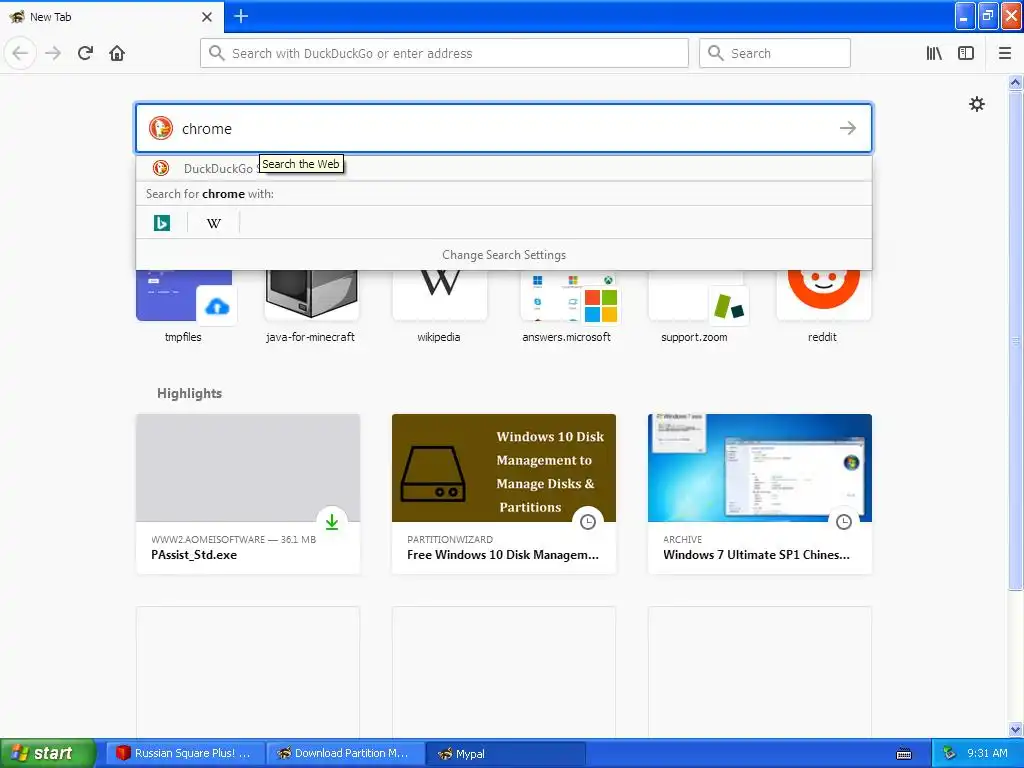Click the Highlights section heading
The width and height of the screenshot is (1024, 768).
pos(189,393)
